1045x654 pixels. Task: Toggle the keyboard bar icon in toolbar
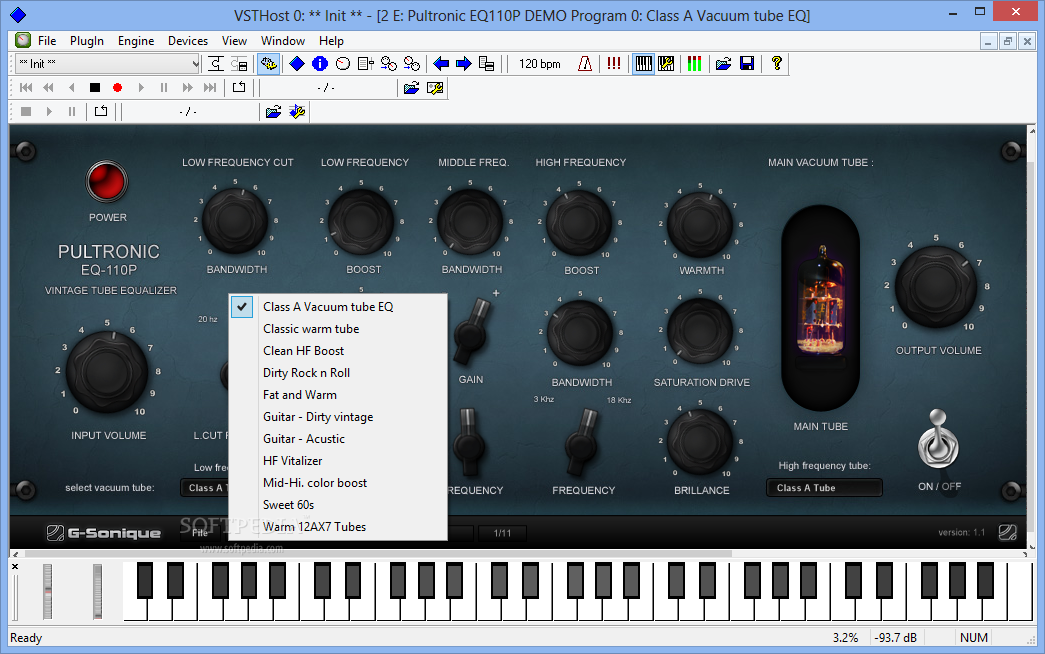[x=643, y=63]
